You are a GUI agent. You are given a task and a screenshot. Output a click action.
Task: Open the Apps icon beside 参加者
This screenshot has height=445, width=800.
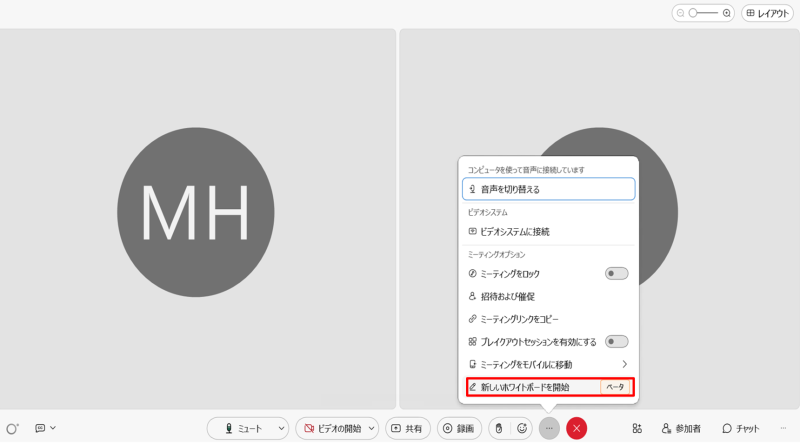[x=637, y=428]
